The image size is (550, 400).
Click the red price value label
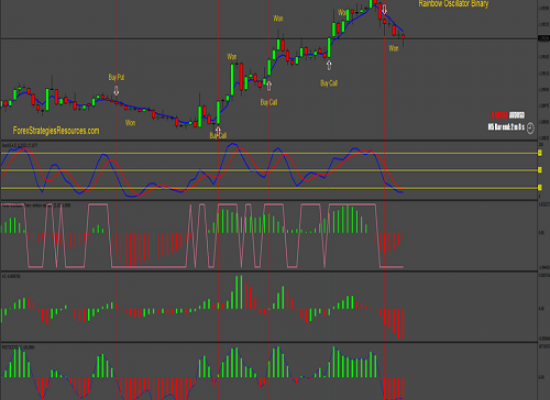coord(499,115)
